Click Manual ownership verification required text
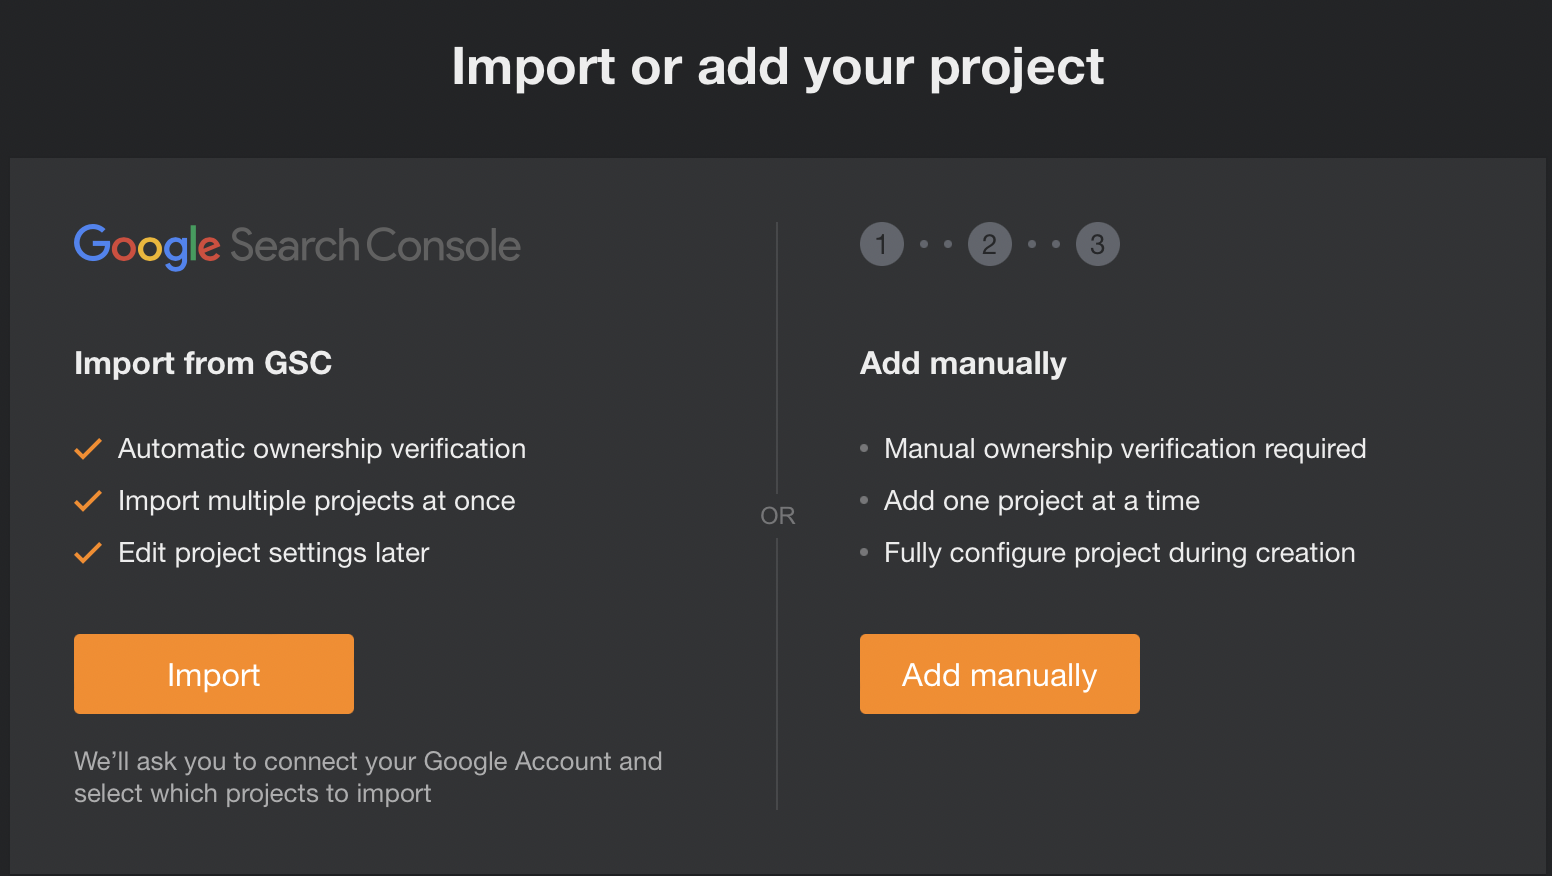This screenshot has height=876, width=1552. pyautogui.click(x=1125, y=449)
